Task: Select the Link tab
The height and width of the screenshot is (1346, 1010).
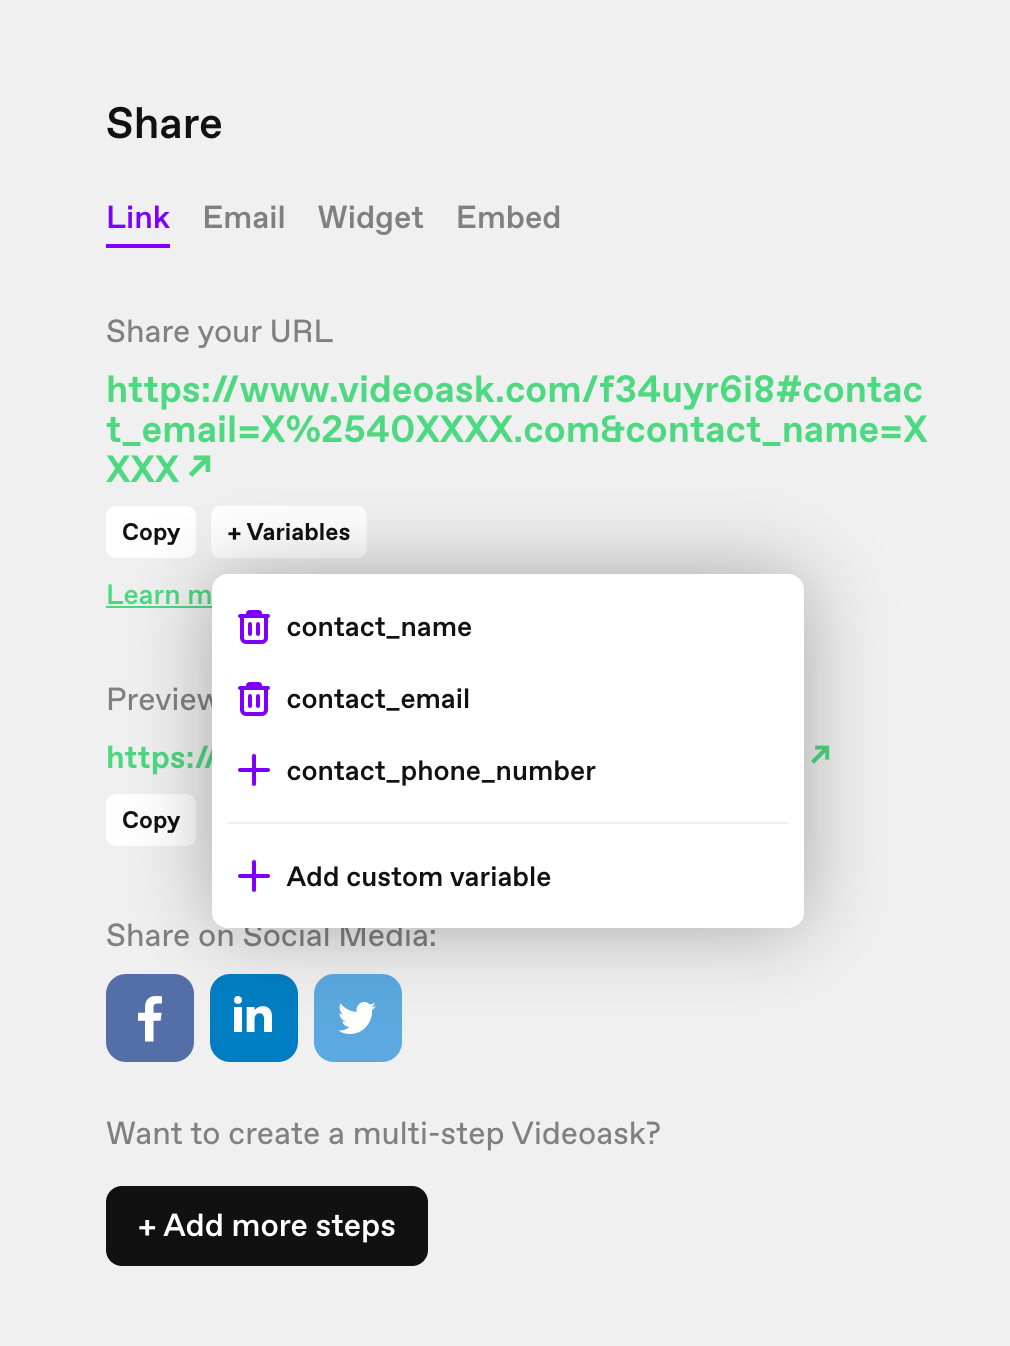Action: click(138, 218)
